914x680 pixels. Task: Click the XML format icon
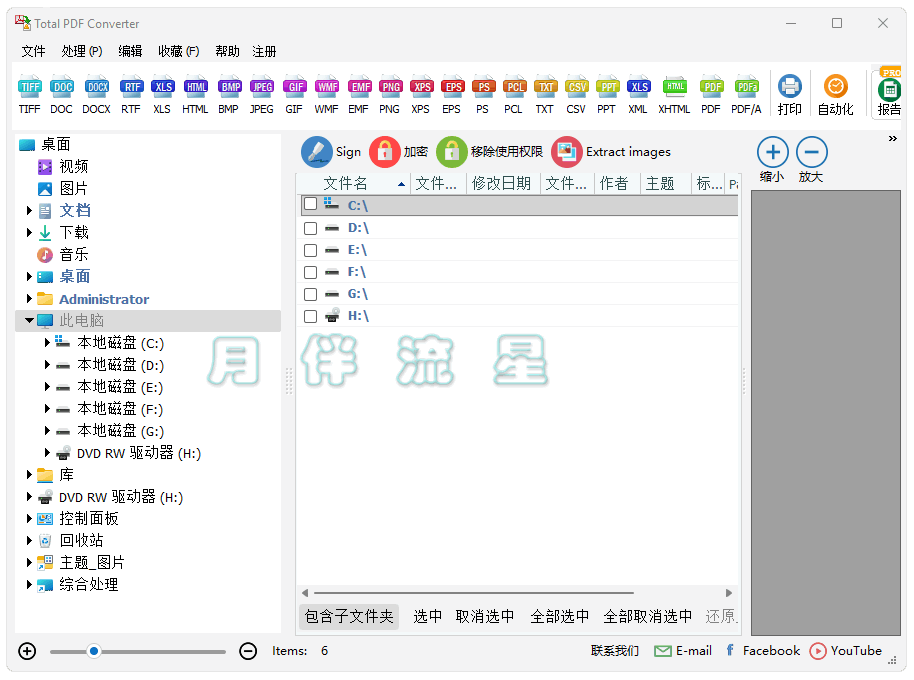coord(638,94)
